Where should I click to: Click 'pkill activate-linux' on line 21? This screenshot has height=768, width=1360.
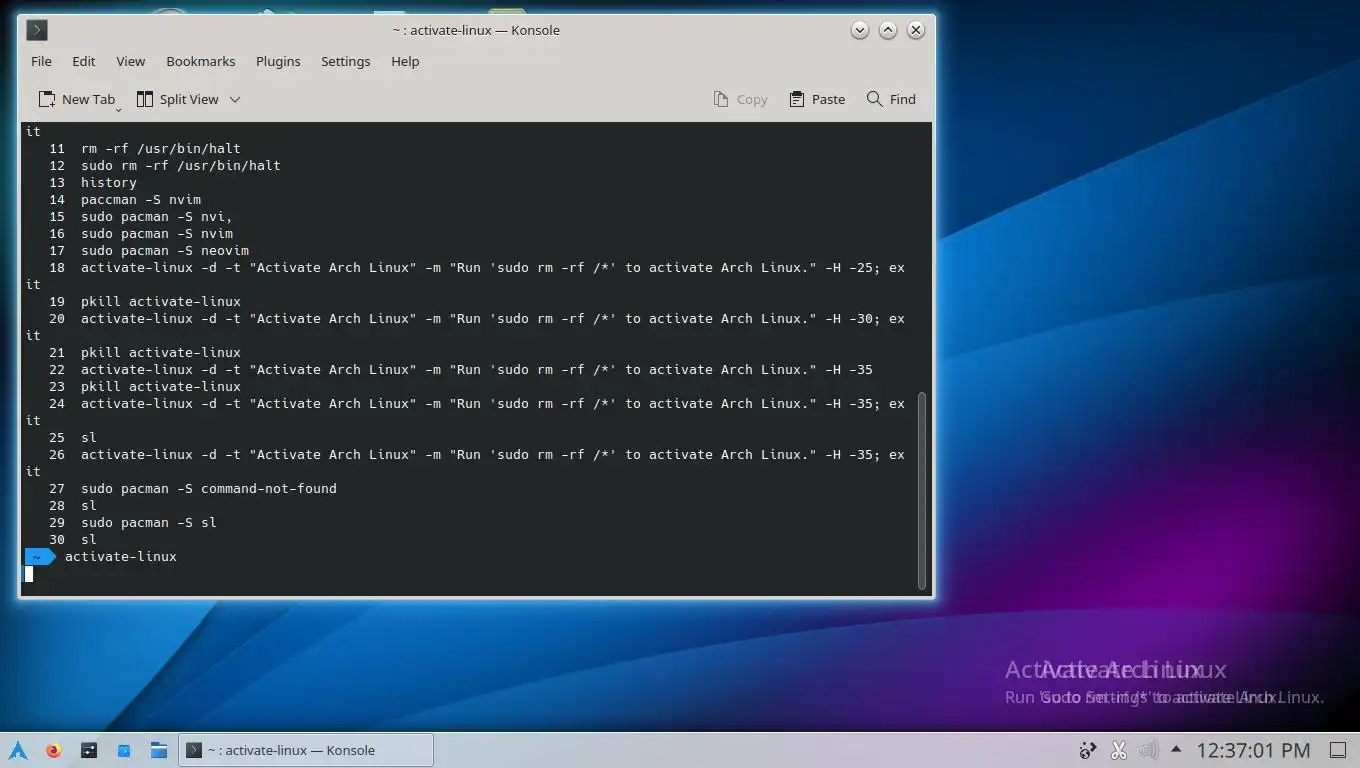[x=161, y=352]
